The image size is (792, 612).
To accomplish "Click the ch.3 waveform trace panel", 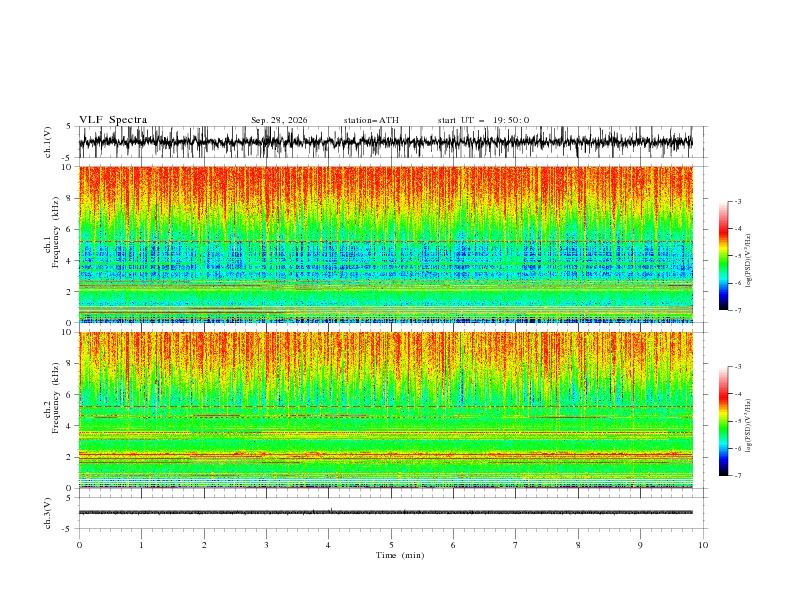I will (391, 513).
